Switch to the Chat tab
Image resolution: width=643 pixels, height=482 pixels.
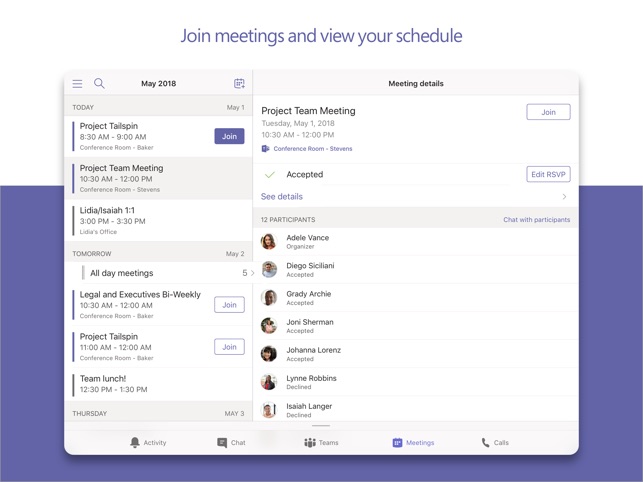[231, 443]
